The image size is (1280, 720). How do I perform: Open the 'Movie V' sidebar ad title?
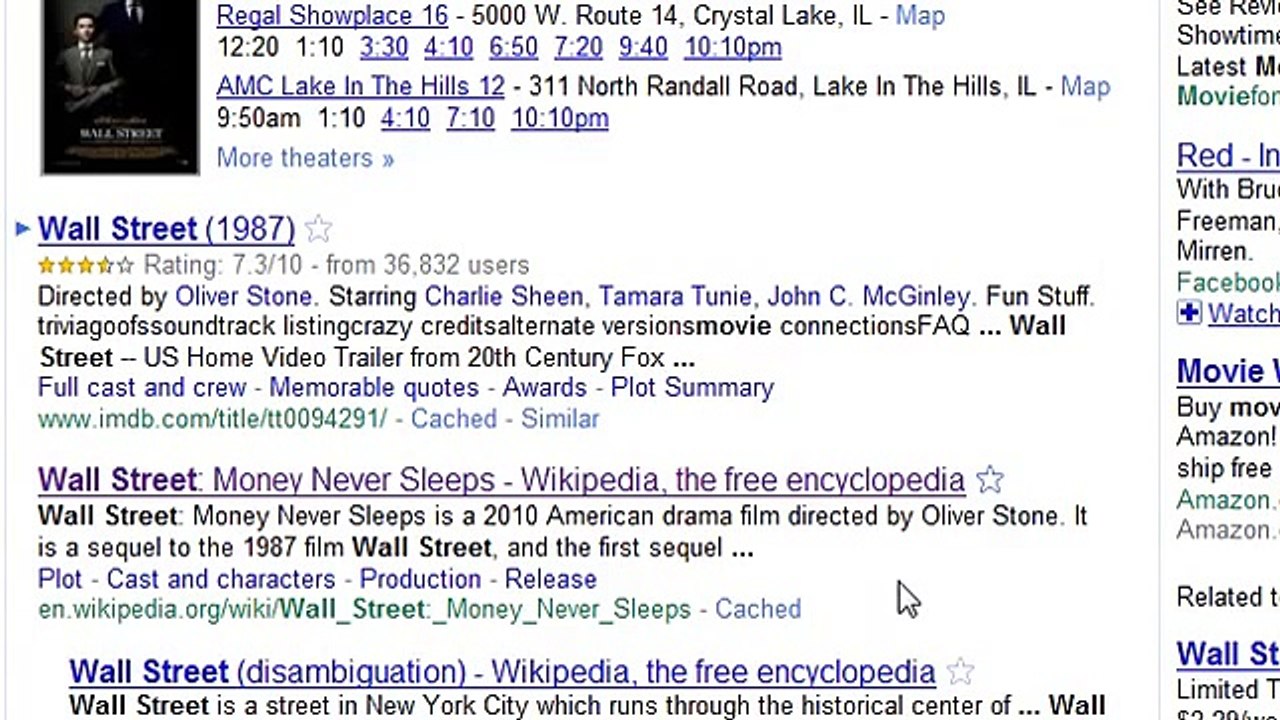tap(1228, 371)
